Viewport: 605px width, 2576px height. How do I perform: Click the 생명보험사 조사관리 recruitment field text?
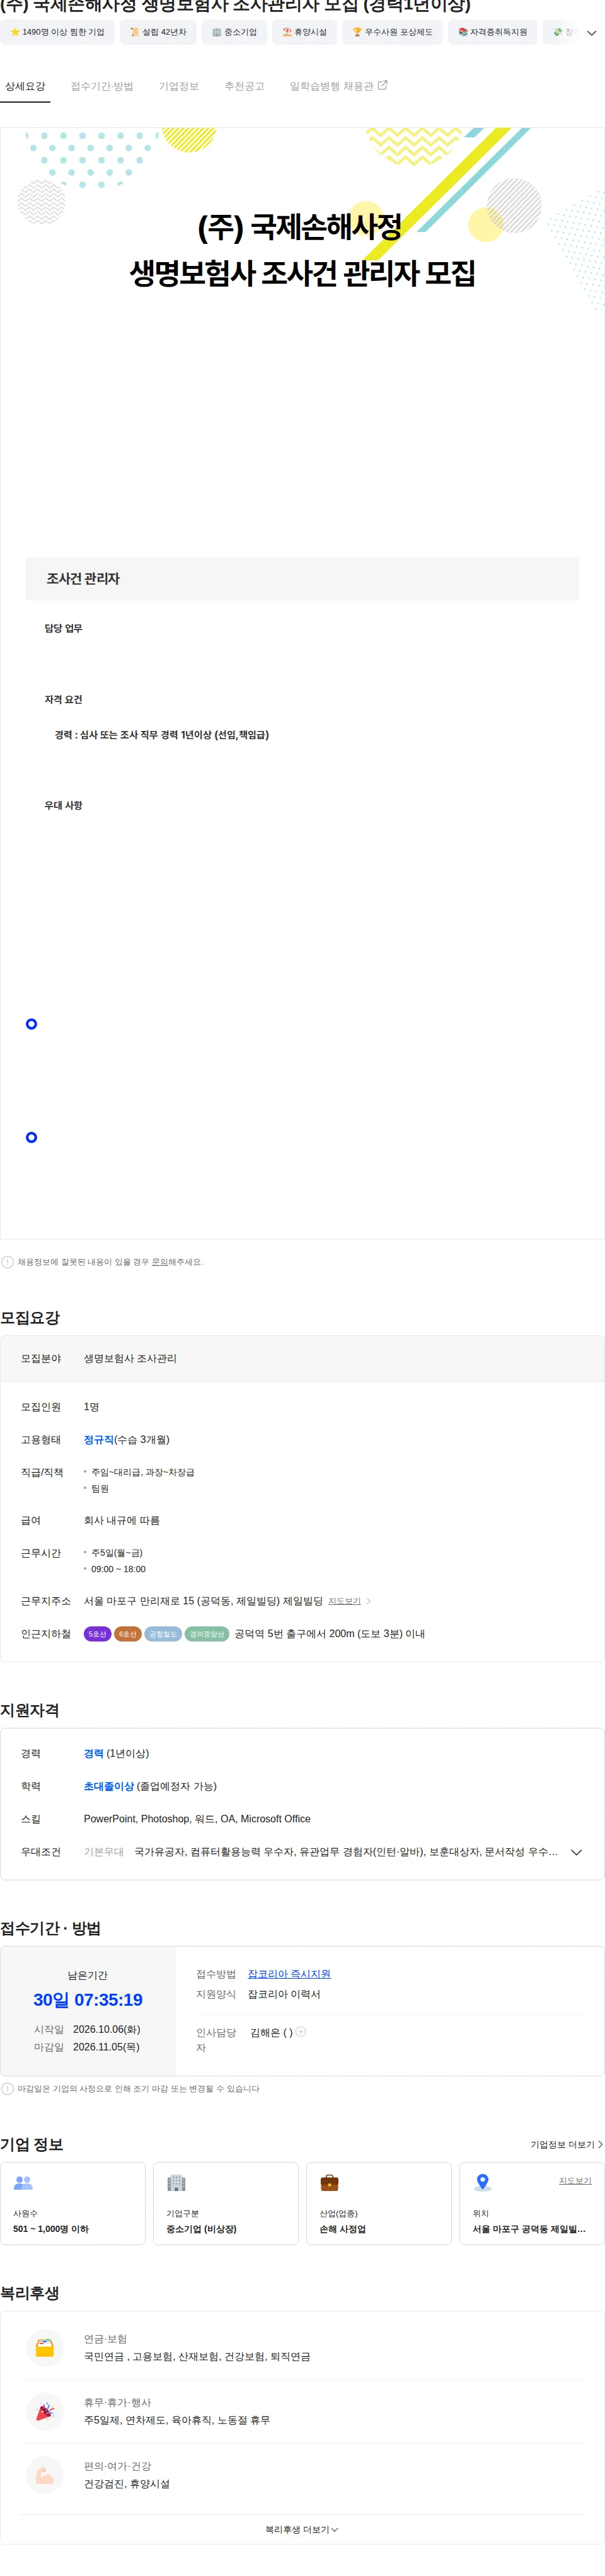point(130,1358)
